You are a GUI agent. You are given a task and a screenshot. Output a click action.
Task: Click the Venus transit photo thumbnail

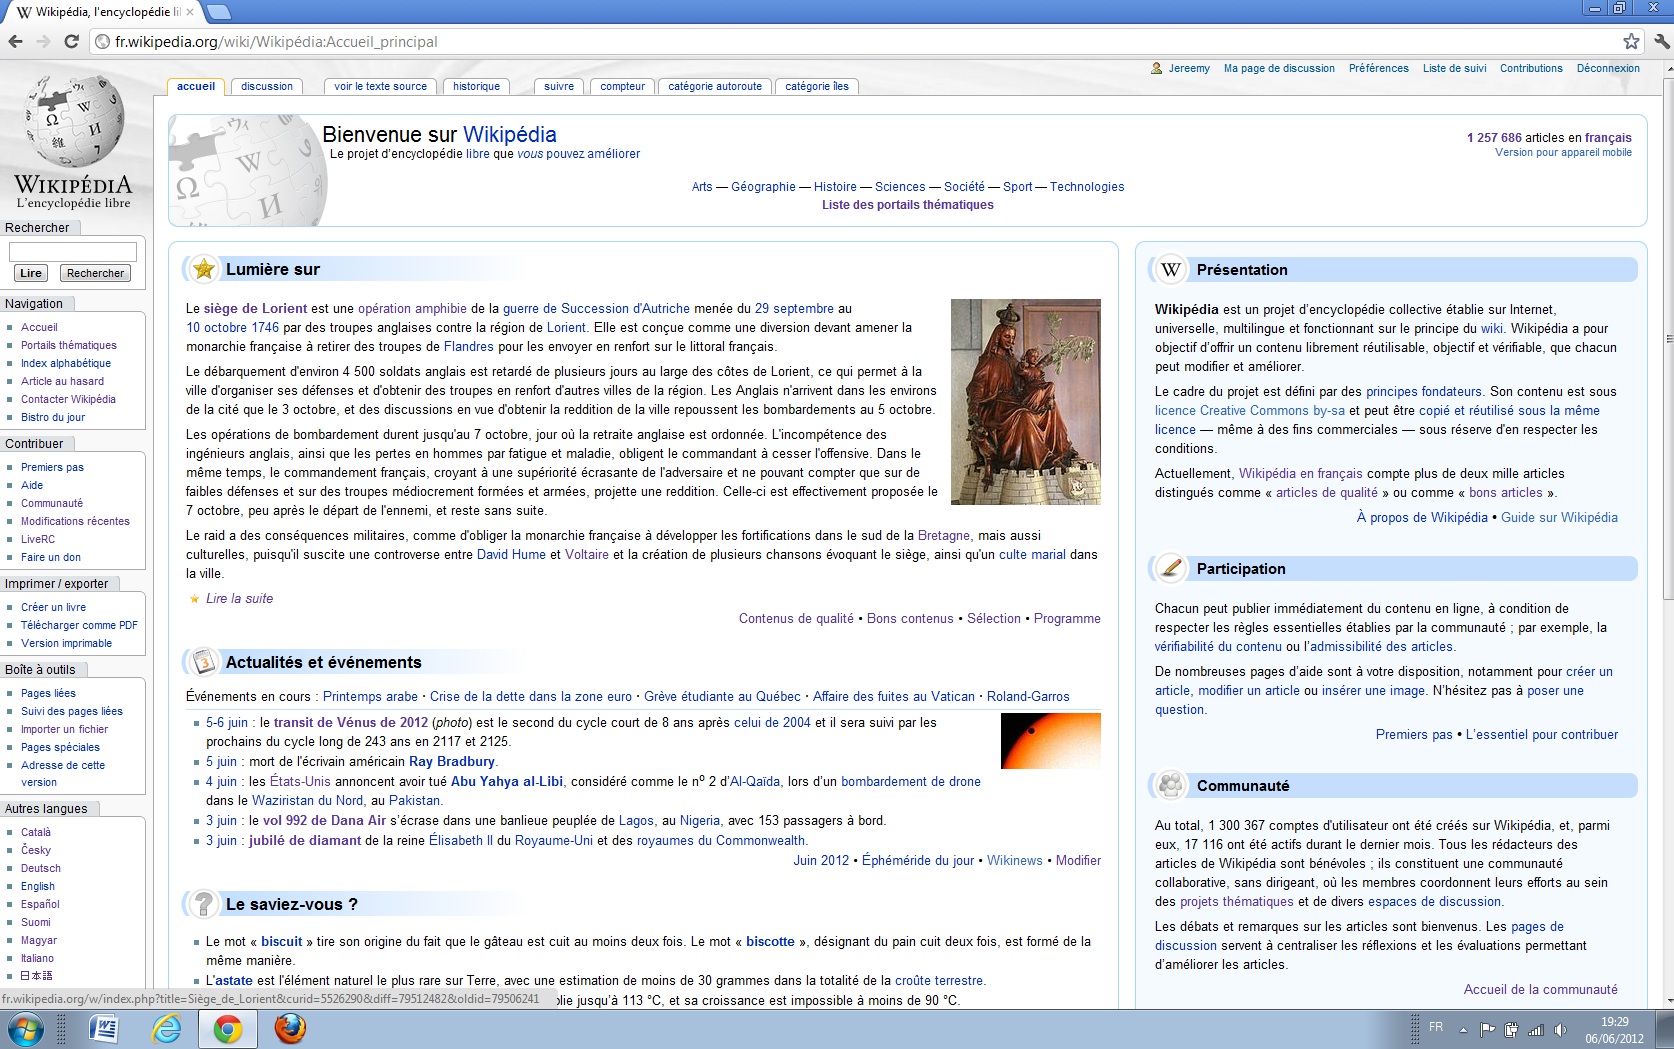pyautogui.click(x=1050, y=740)
